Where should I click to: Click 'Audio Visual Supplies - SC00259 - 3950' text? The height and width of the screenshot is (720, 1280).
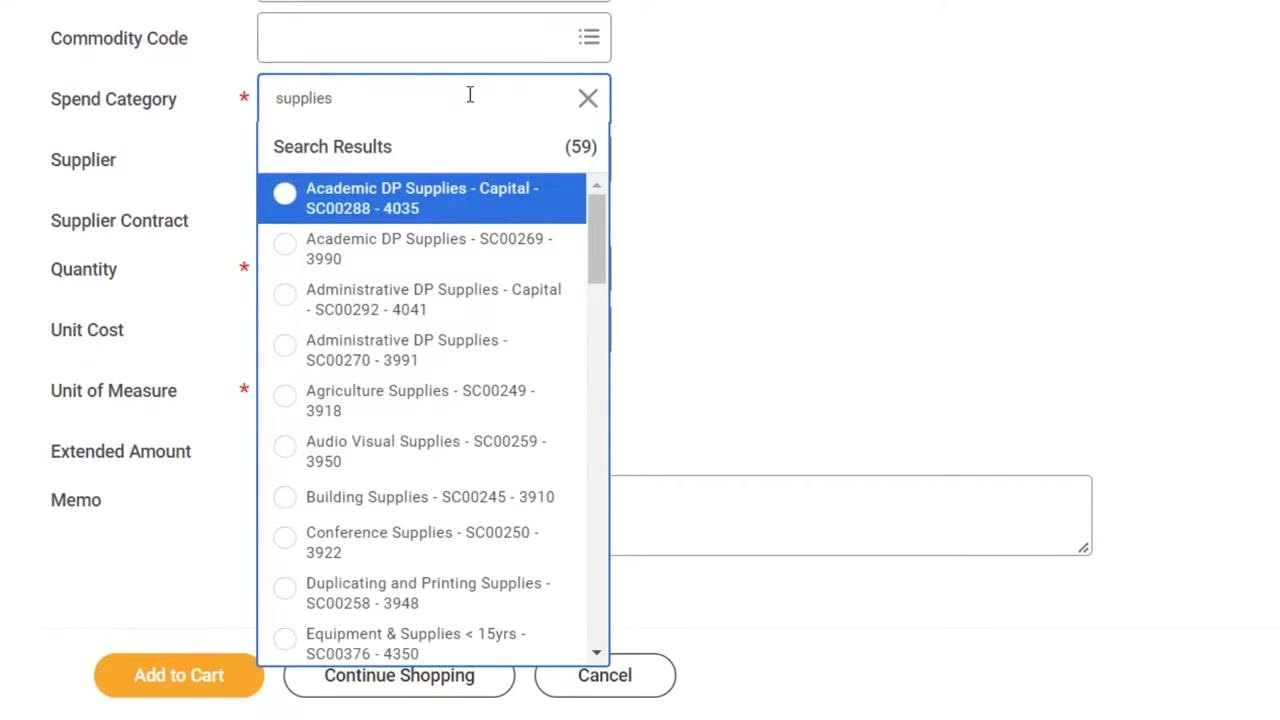point(426,451)
